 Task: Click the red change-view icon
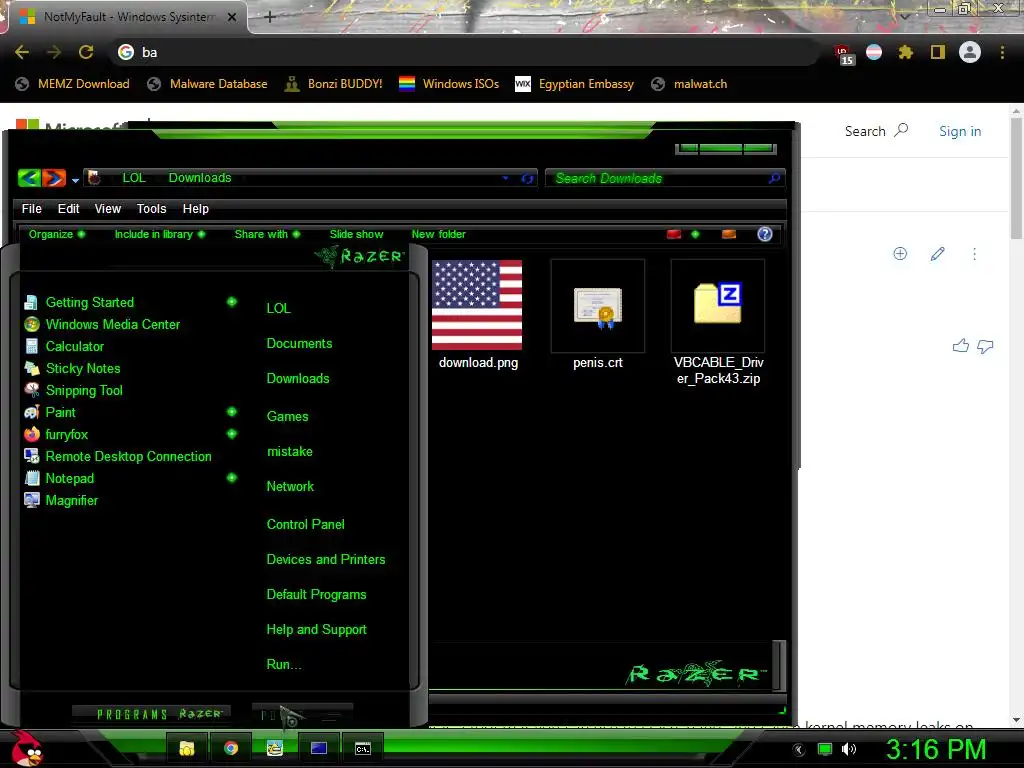coord(674,234)
